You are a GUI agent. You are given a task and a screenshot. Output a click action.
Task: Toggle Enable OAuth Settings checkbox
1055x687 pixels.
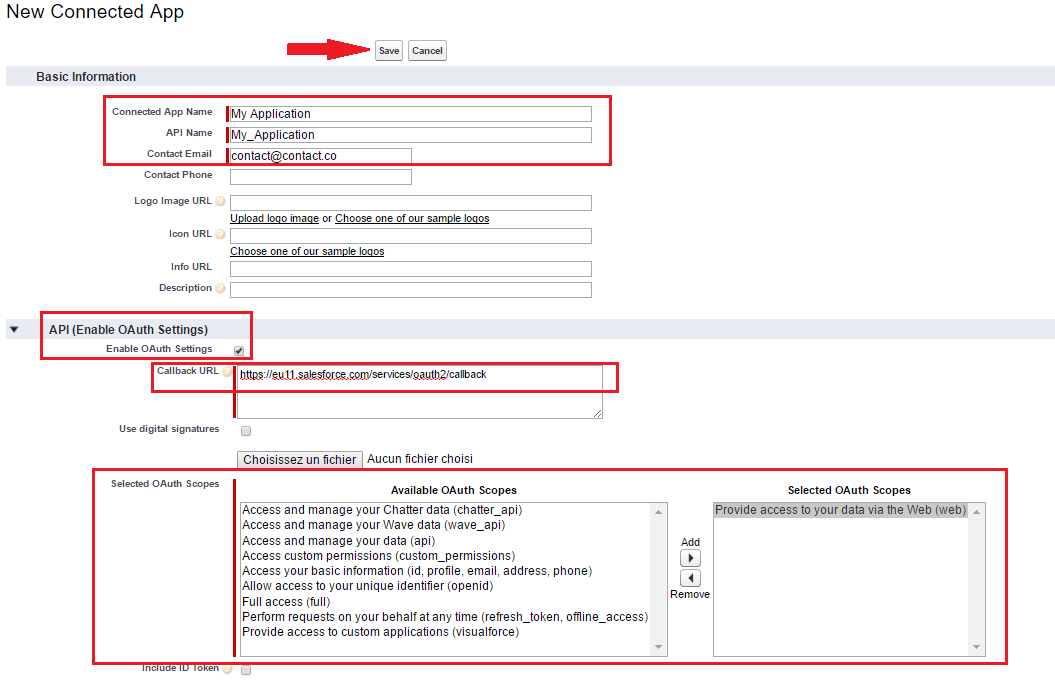[x=239, y=351]
